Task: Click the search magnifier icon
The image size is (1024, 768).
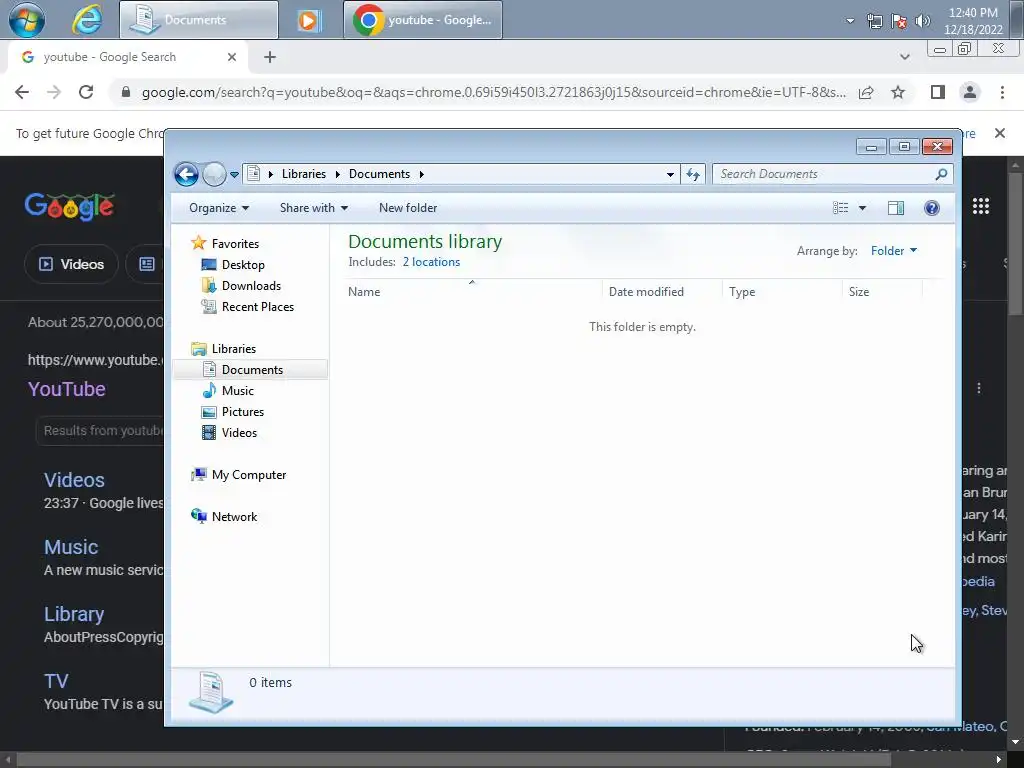Action: 941,174
